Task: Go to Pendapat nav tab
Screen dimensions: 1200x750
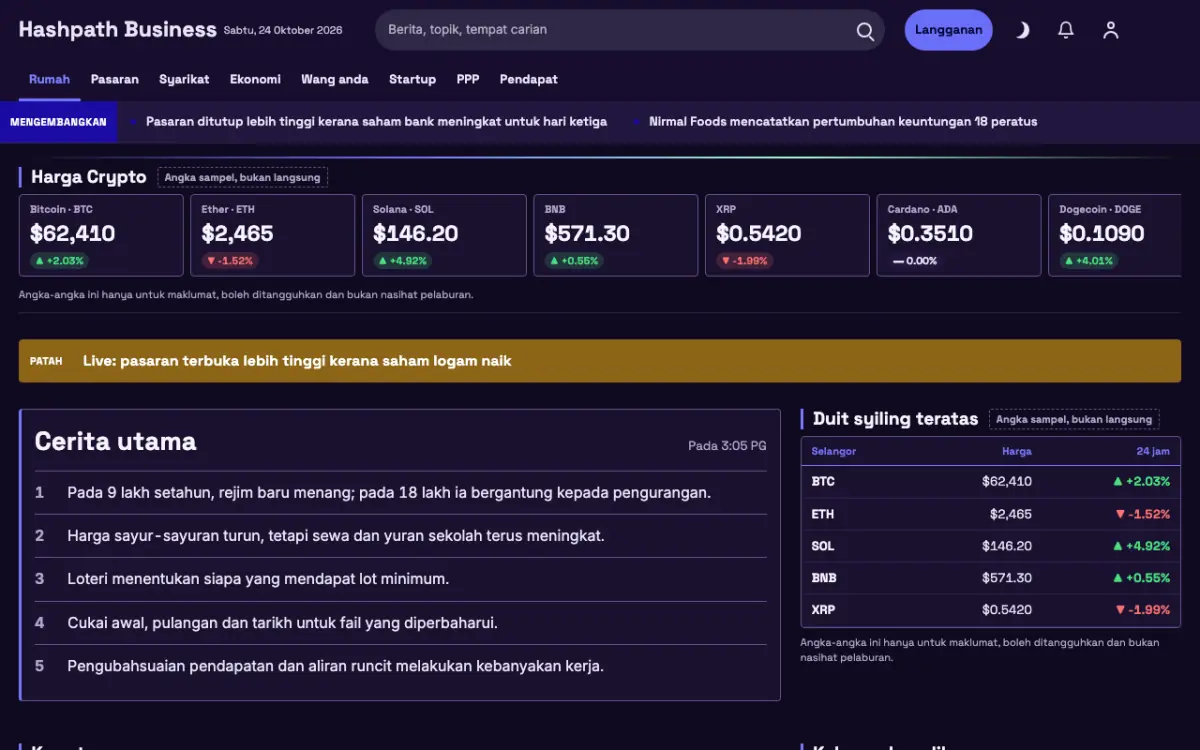Action: (x=529, y=79)
